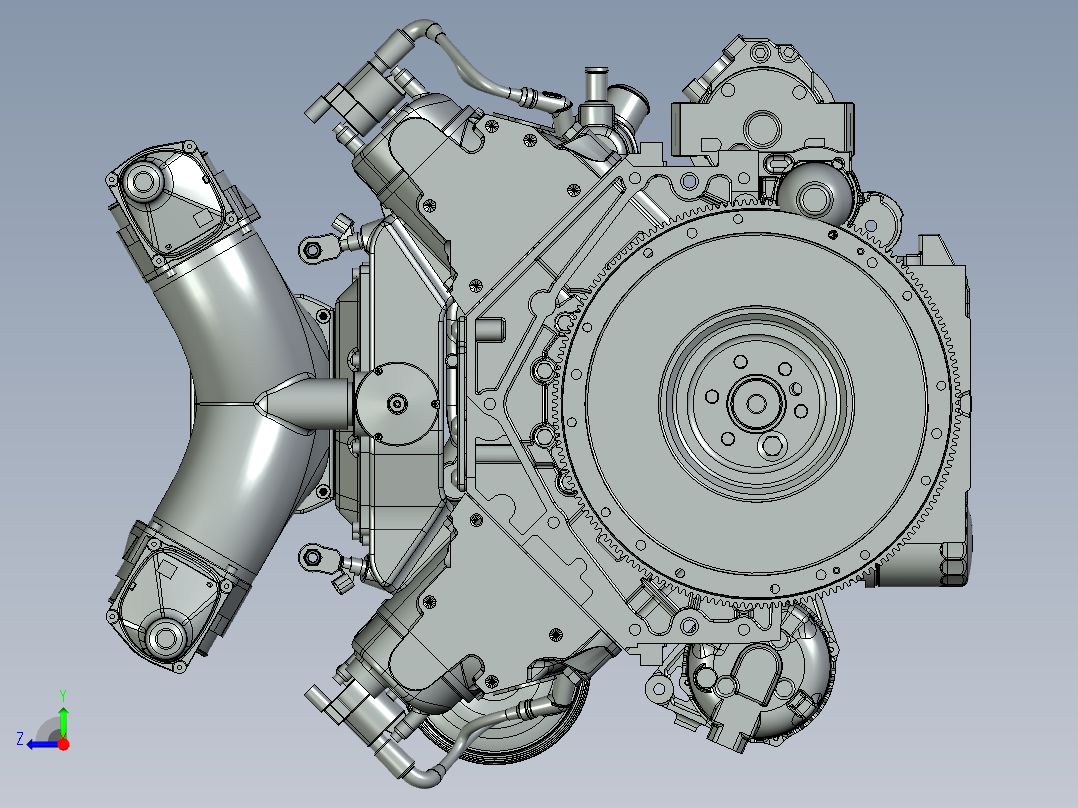
Task: Click the red X axis dot on the triad
Action: click(64, 745)
